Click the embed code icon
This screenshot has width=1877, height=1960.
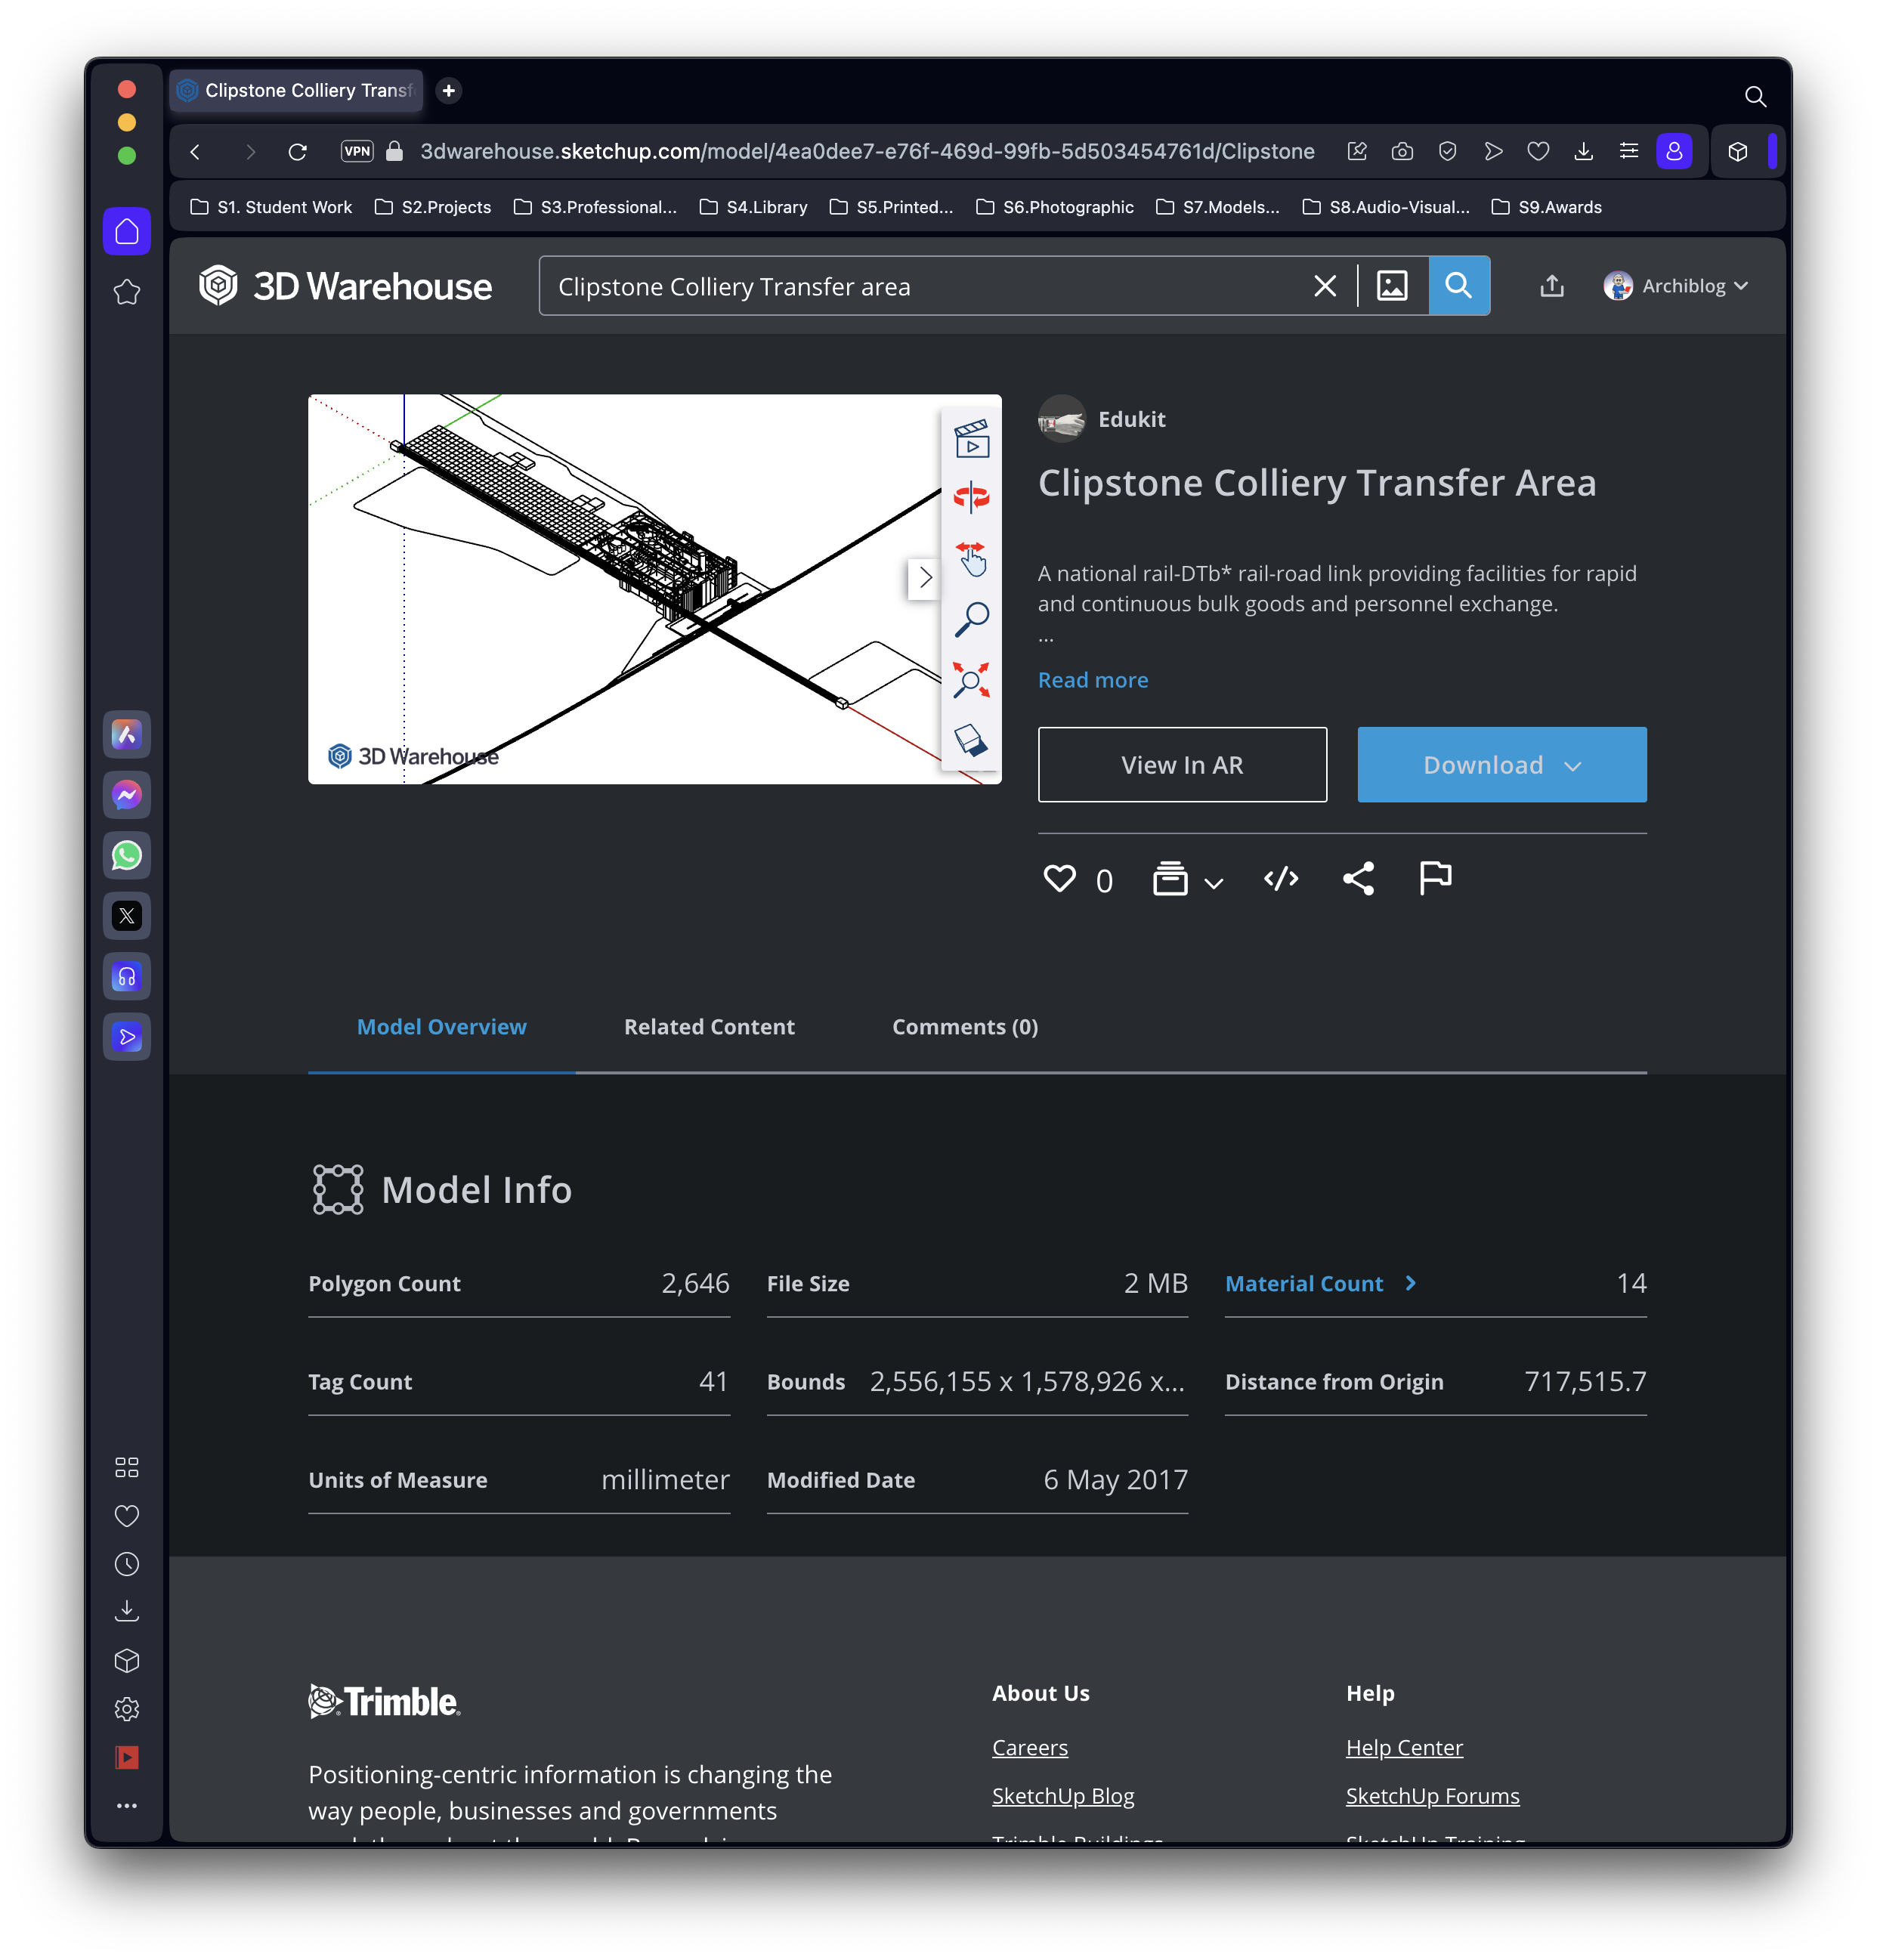1281,879
